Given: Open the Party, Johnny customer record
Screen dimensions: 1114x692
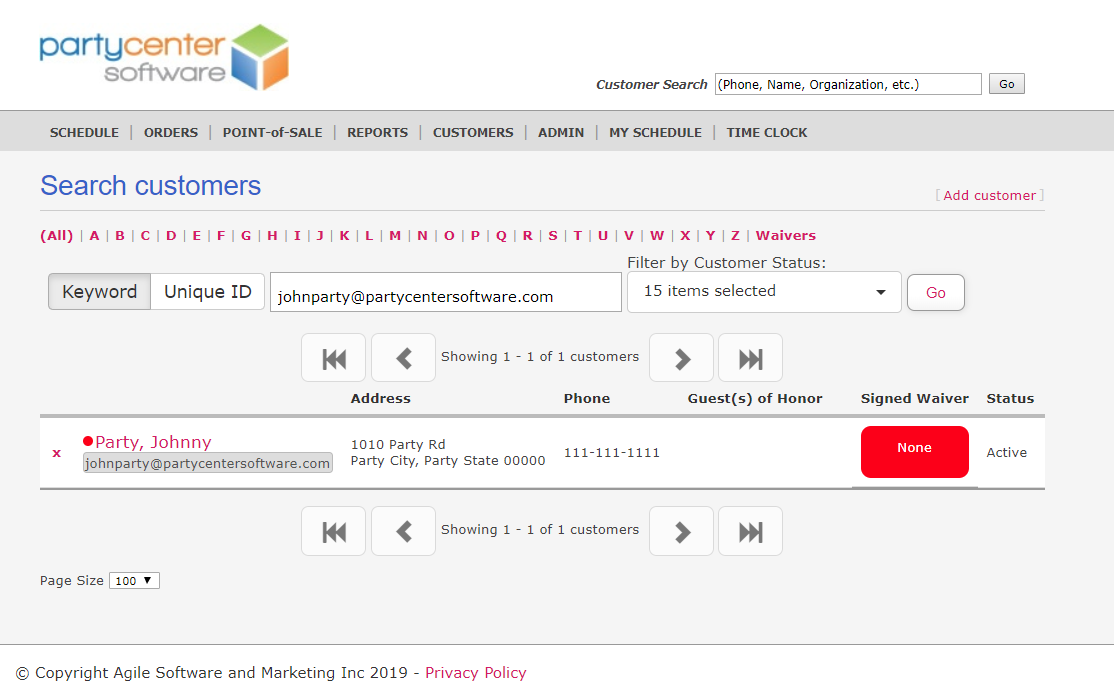Looking at the screenshot, I should click(153, 442).
